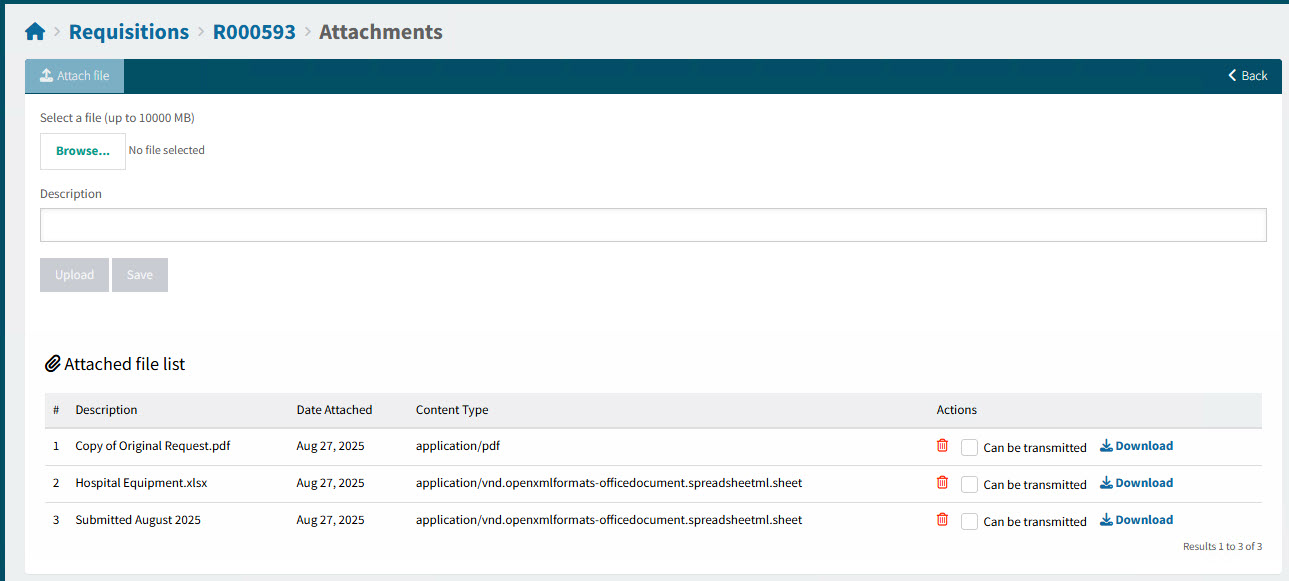Screen dimensions: 1289x581
Task: Click the download icon for Hospital Equipment.xlsx
Action: [1105, 483]
